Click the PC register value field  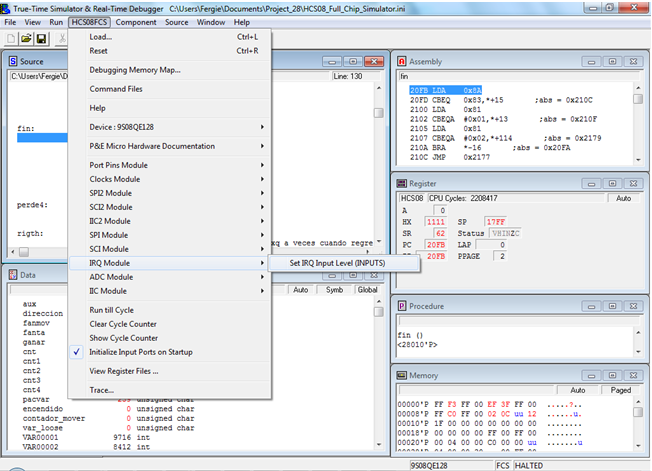[437, 243]
